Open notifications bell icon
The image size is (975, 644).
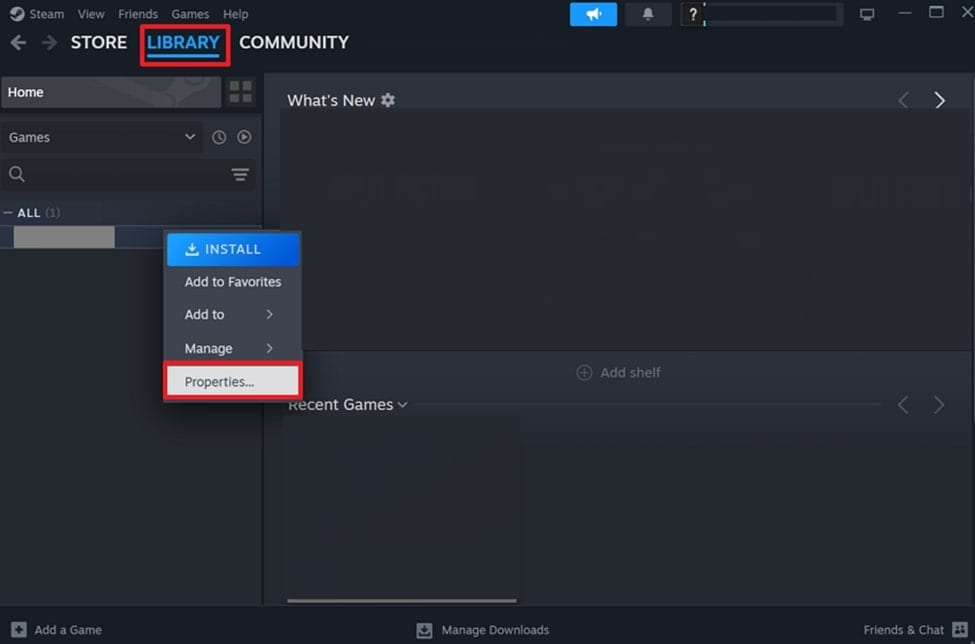pyautogui.click(x=648, y=14)
